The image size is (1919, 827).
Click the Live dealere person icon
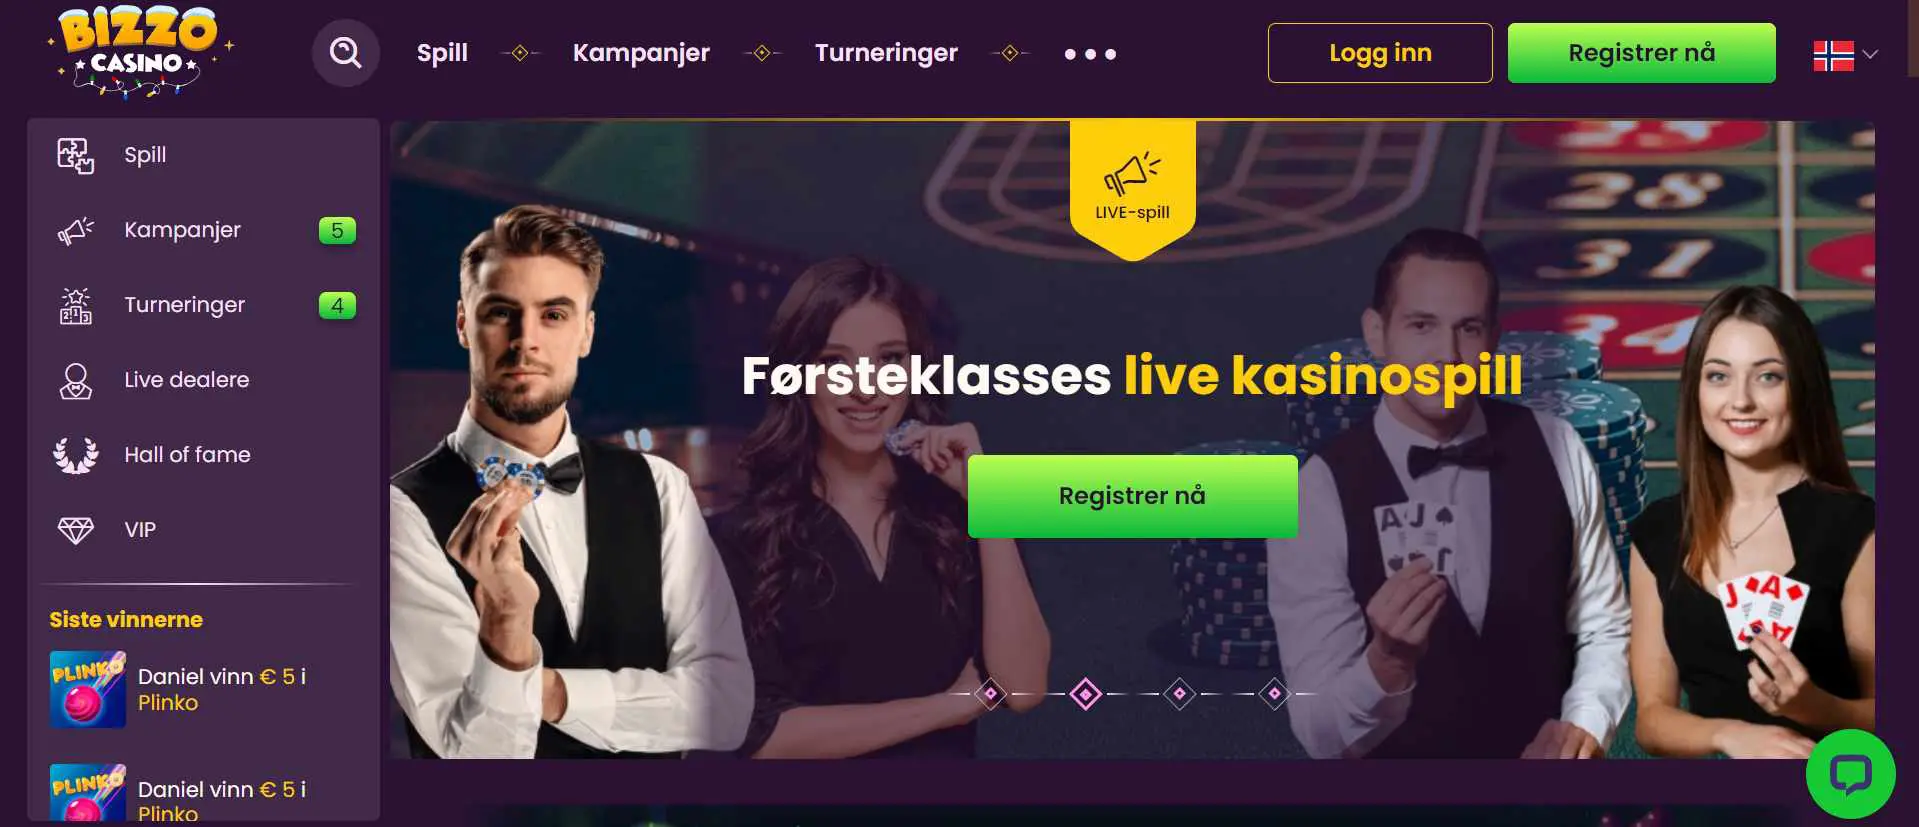pos(76,380)
